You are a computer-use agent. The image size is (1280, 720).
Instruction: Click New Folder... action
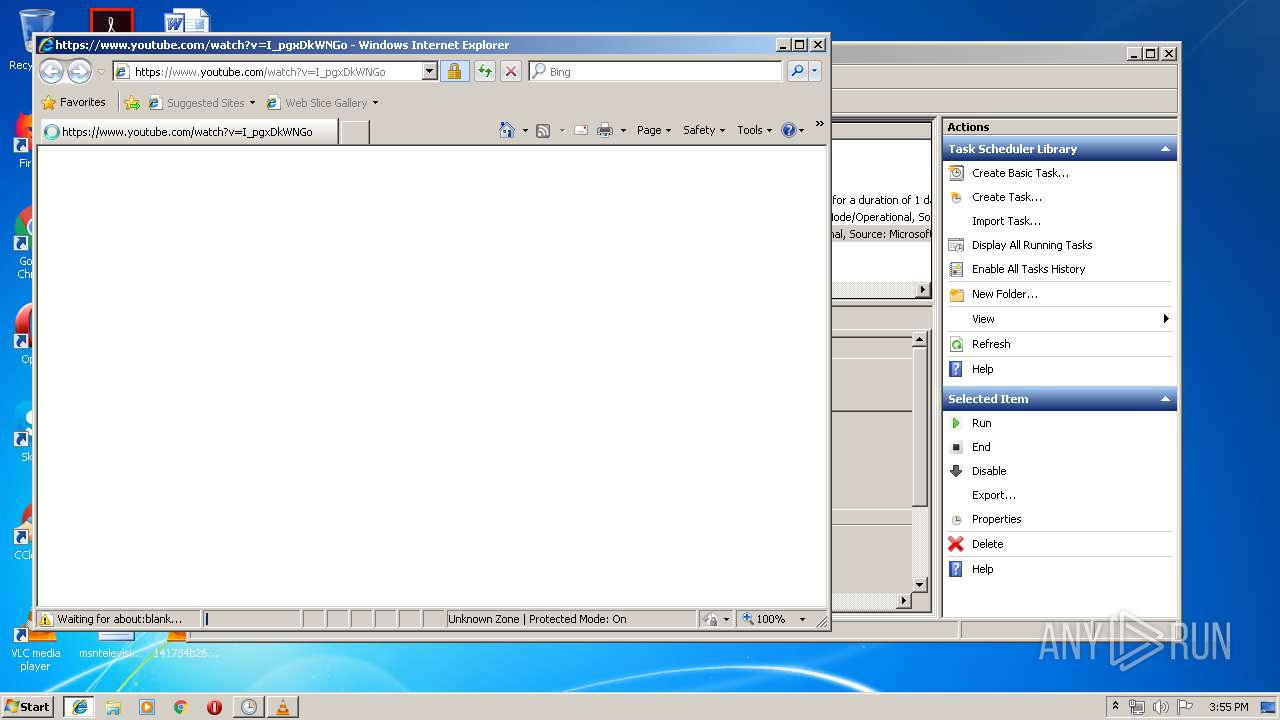click(x=1005, y=294)
